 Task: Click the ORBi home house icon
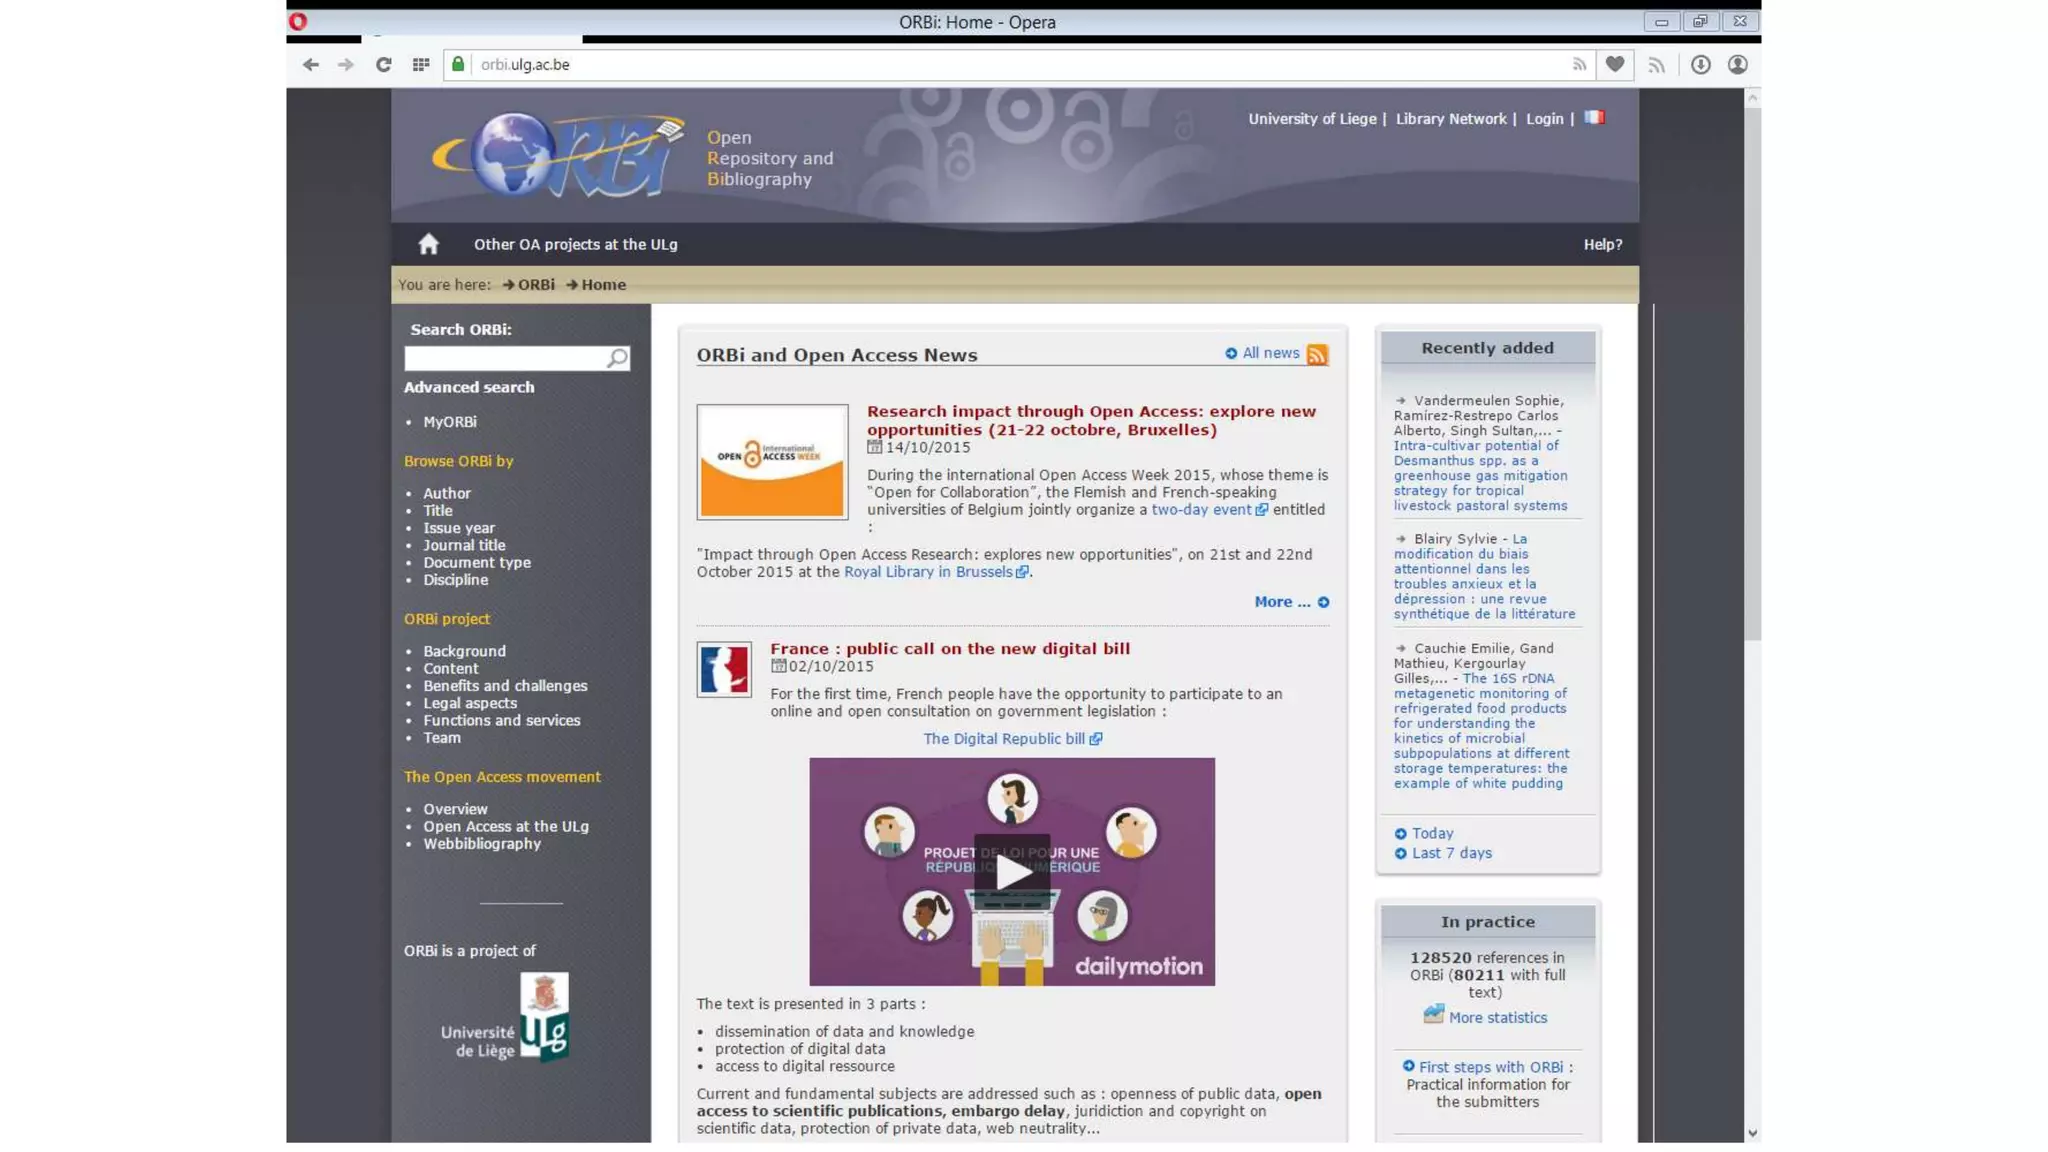pyautogui.click(x=428, y=244)
